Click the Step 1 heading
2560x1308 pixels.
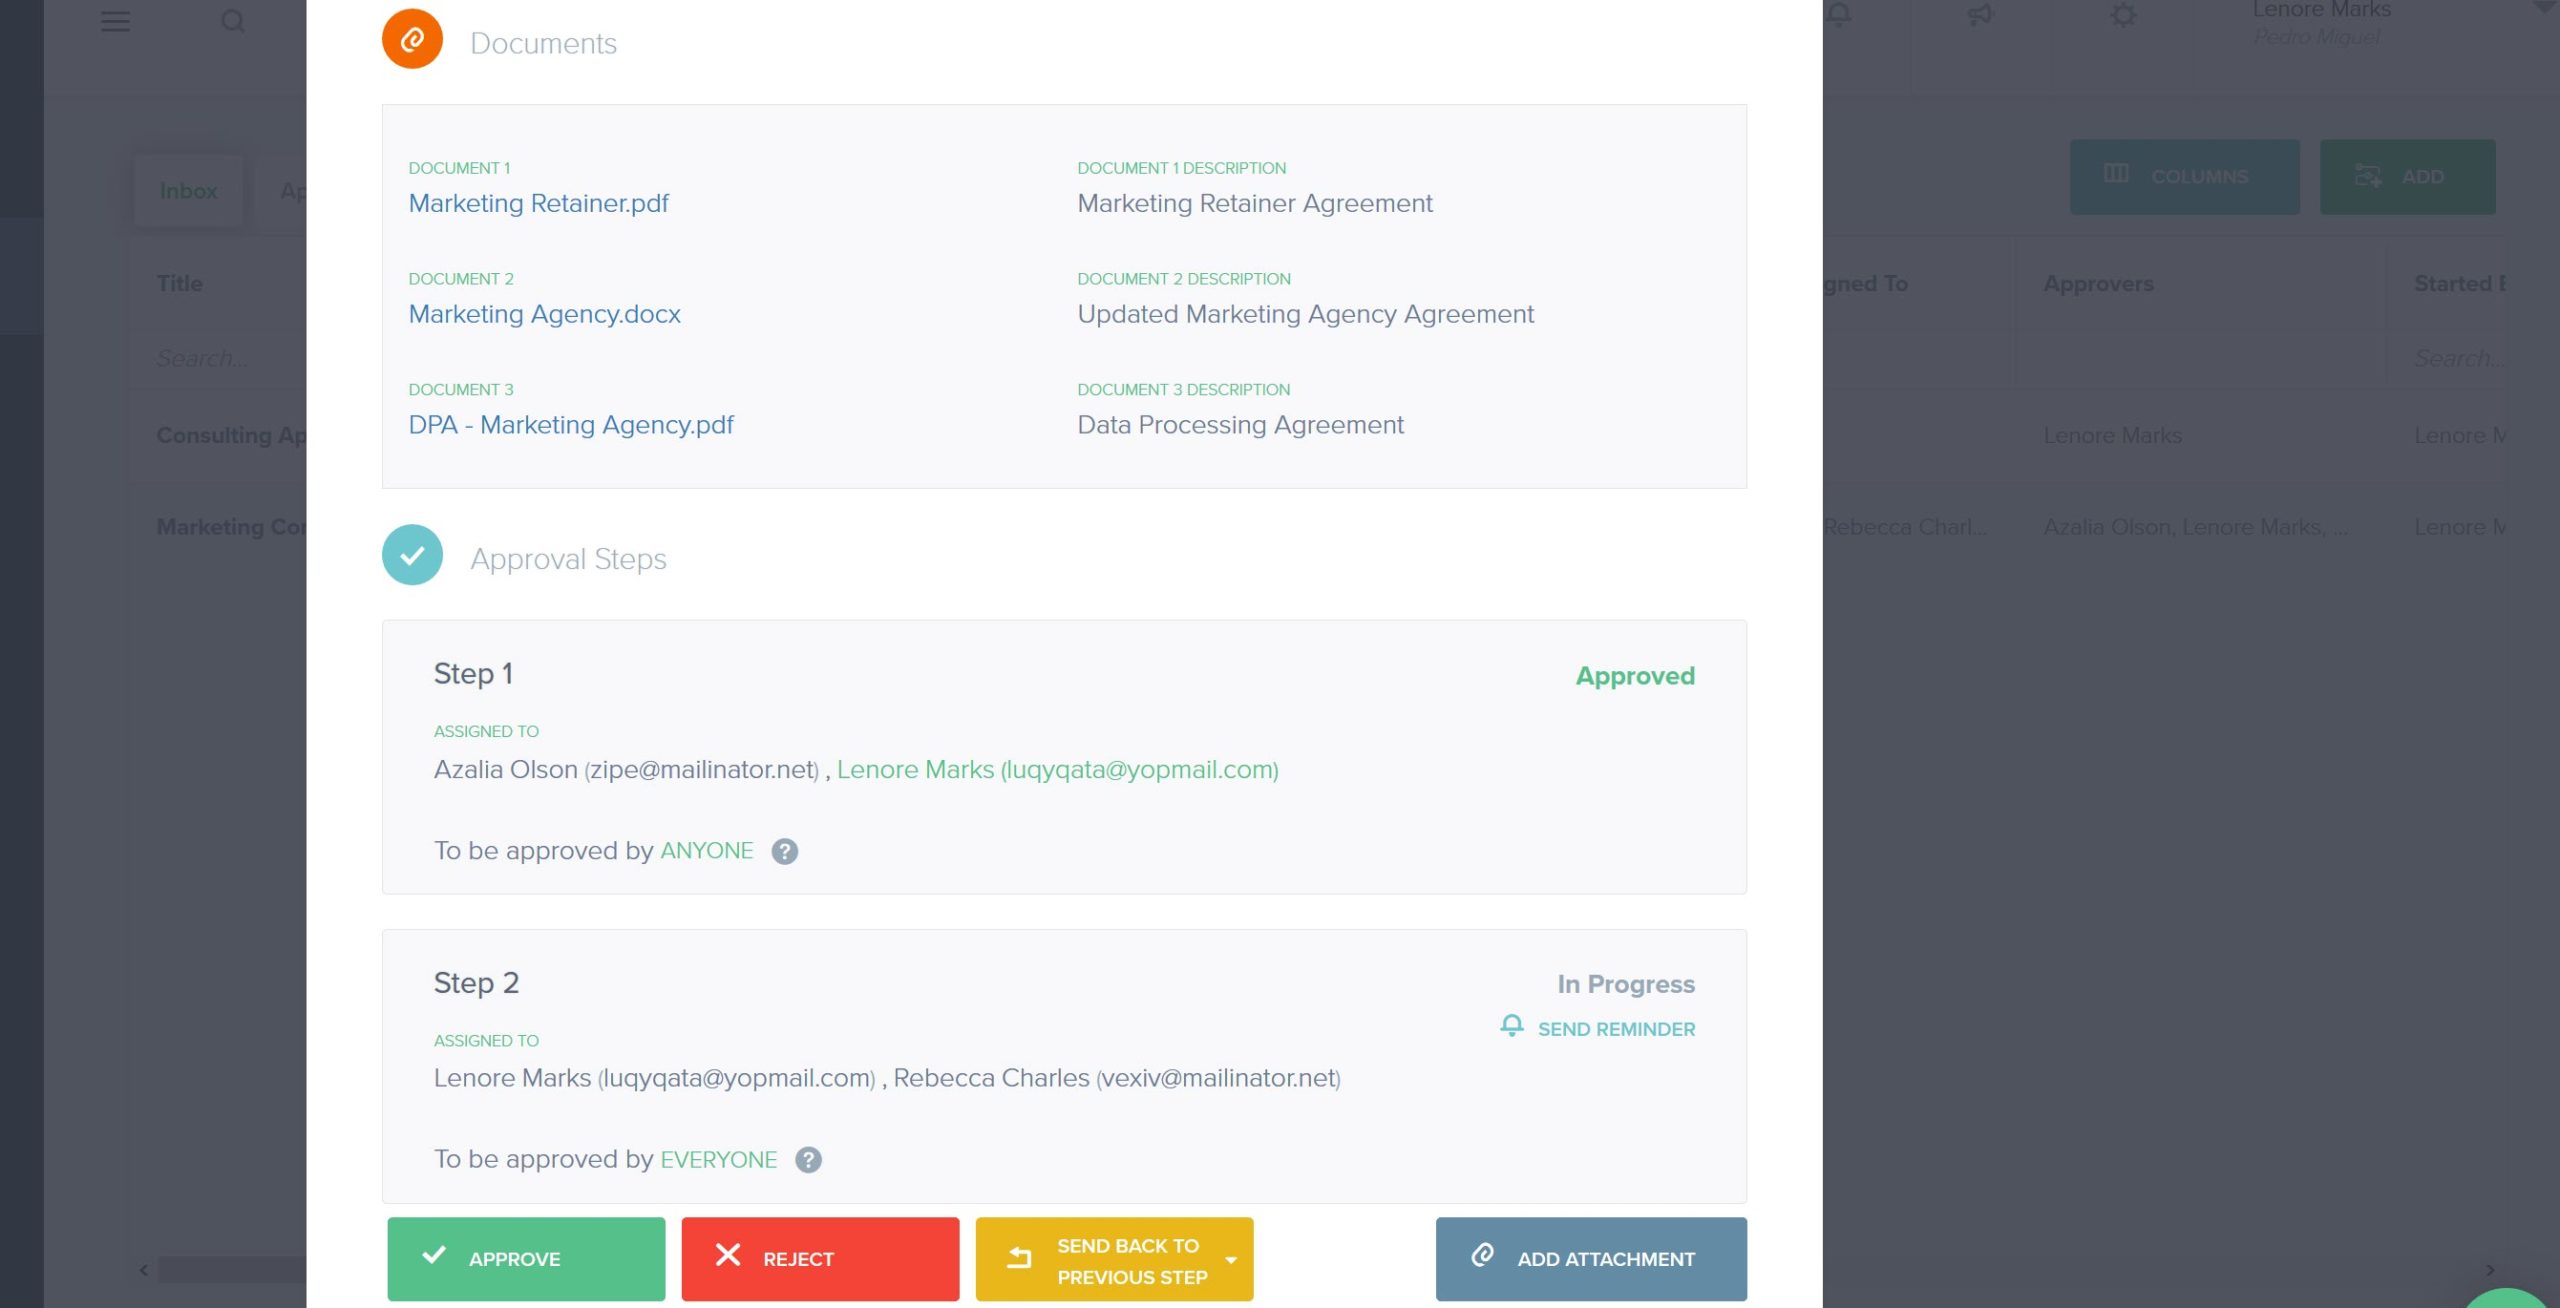pyautogui.click(x=473, y=674)
